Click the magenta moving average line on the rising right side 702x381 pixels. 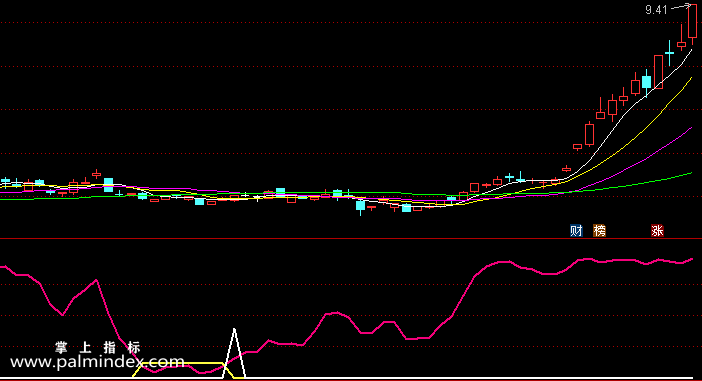pos(663,147)
